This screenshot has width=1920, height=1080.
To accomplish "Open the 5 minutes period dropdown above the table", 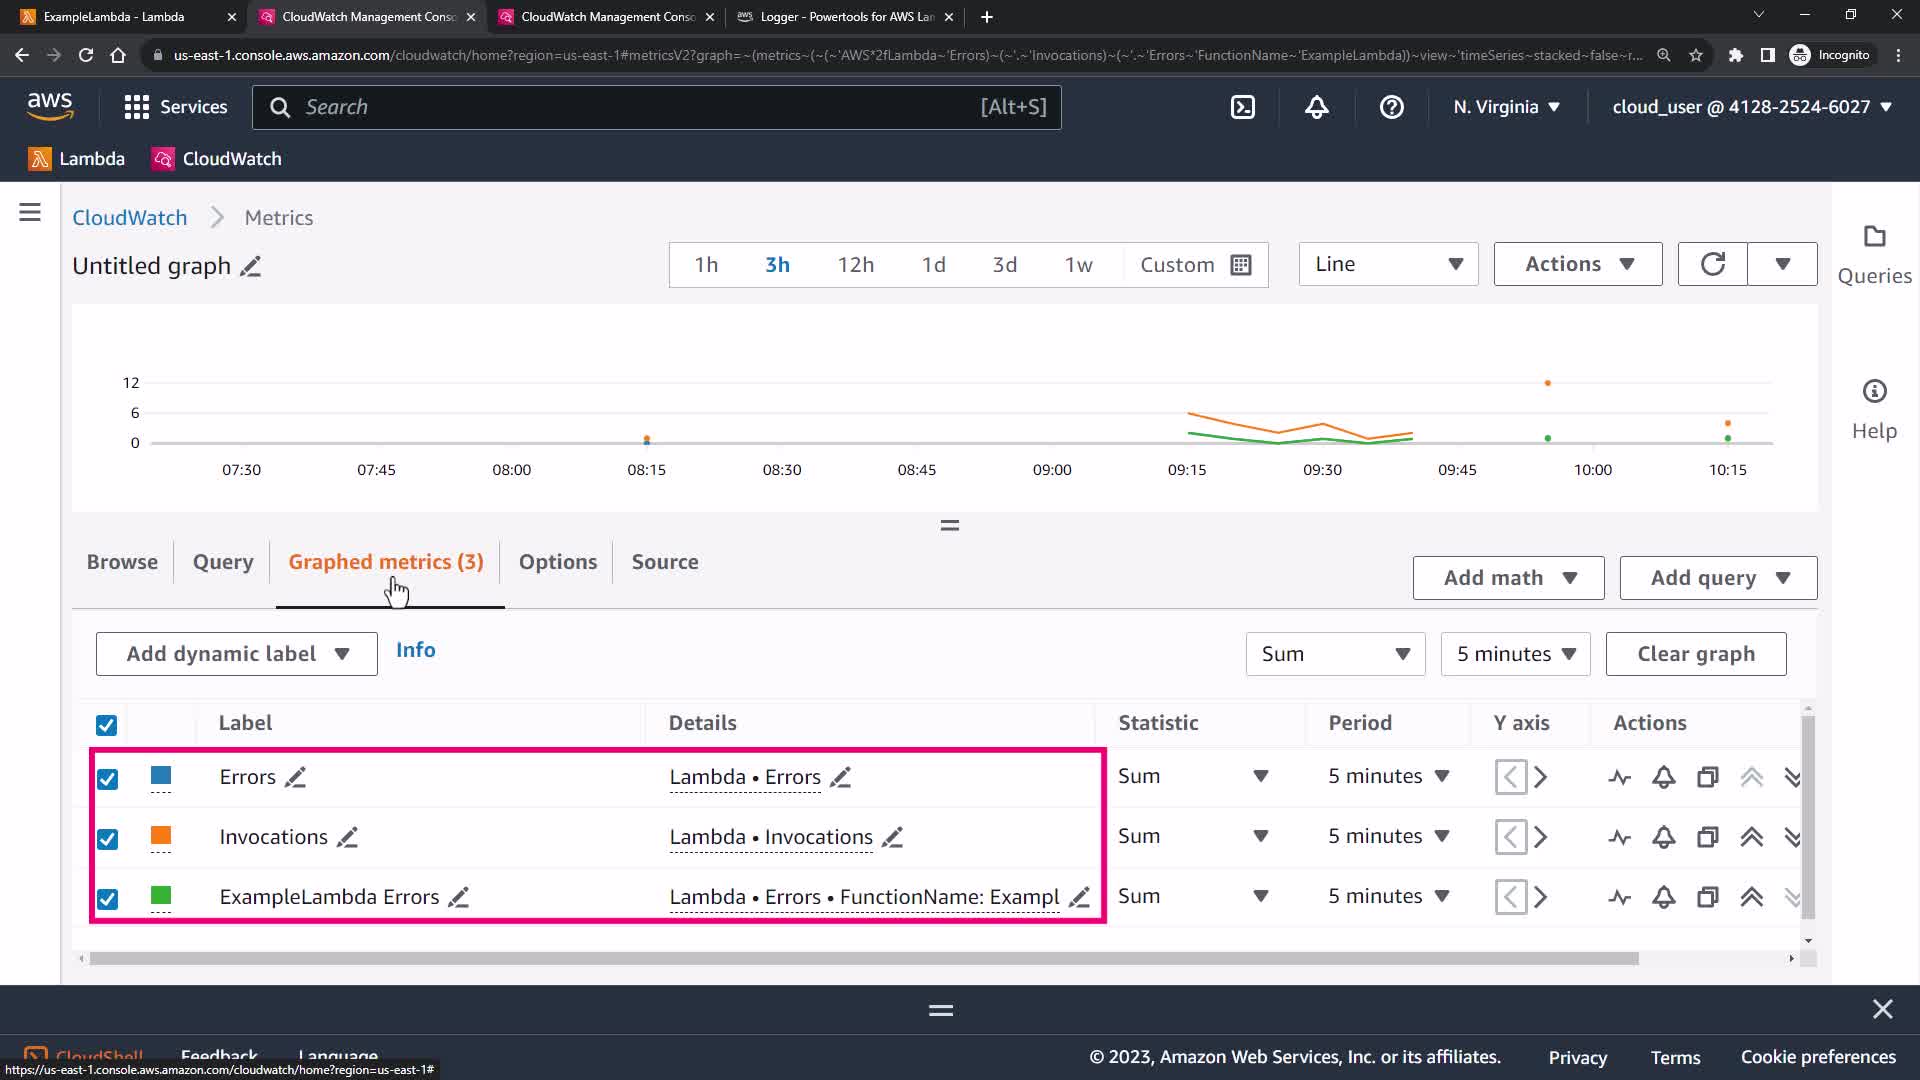I will pyautogui.click(x=1515, y=654).
